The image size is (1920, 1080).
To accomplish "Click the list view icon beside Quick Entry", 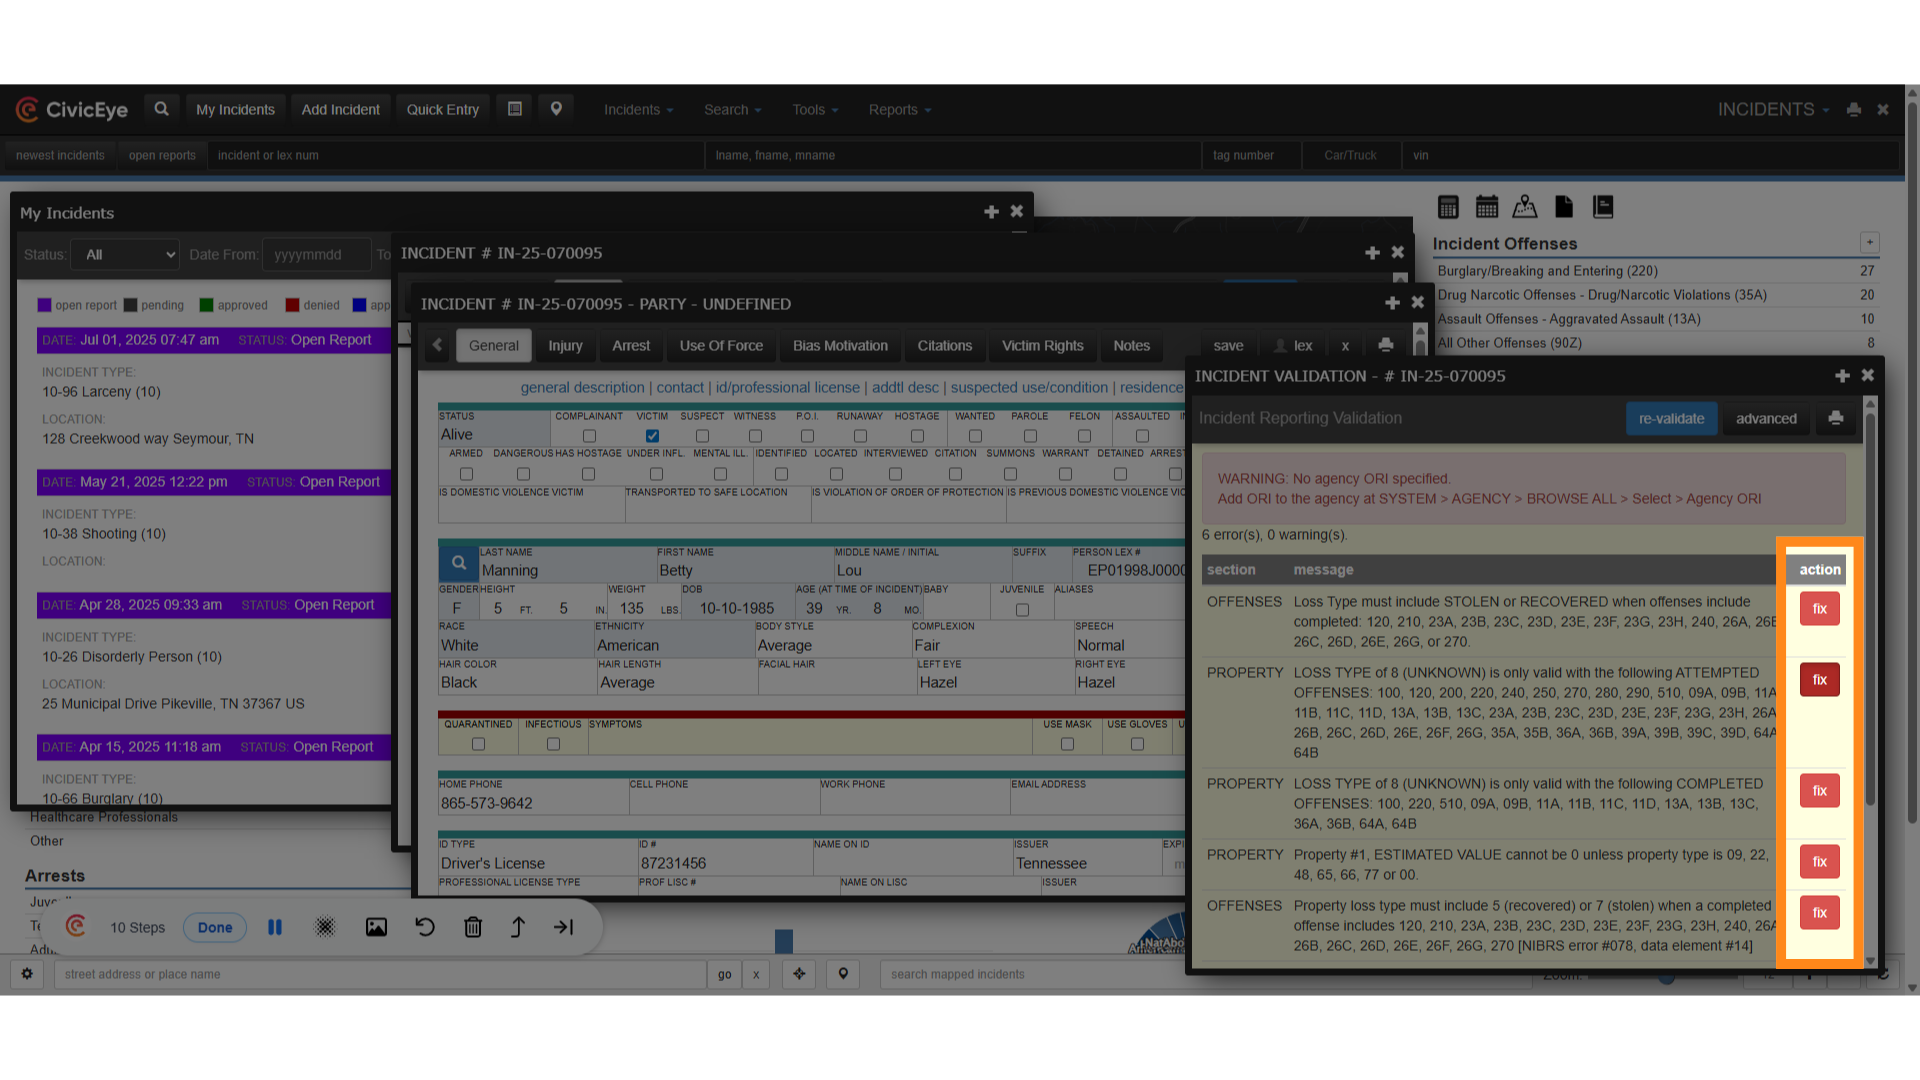I will click(x=515, y=109).
